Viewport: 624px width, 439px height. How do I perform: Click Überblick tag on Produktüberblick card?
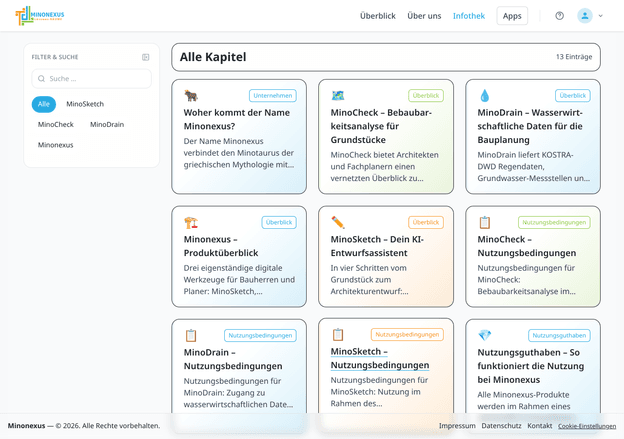pyautogui.click(x=279, y=222)
